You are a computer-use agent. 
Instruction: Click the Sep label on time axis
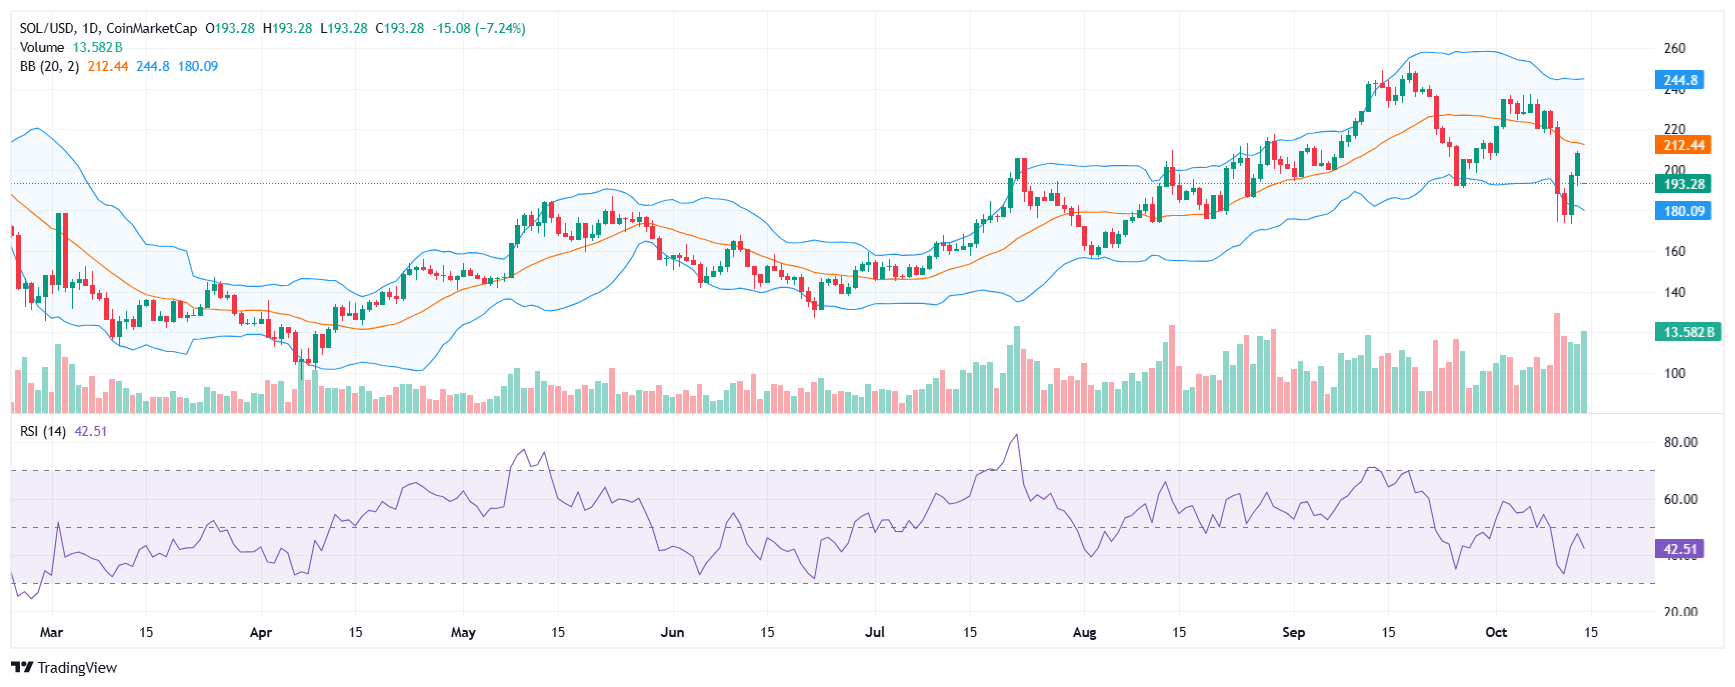[x=1293, y=632]
